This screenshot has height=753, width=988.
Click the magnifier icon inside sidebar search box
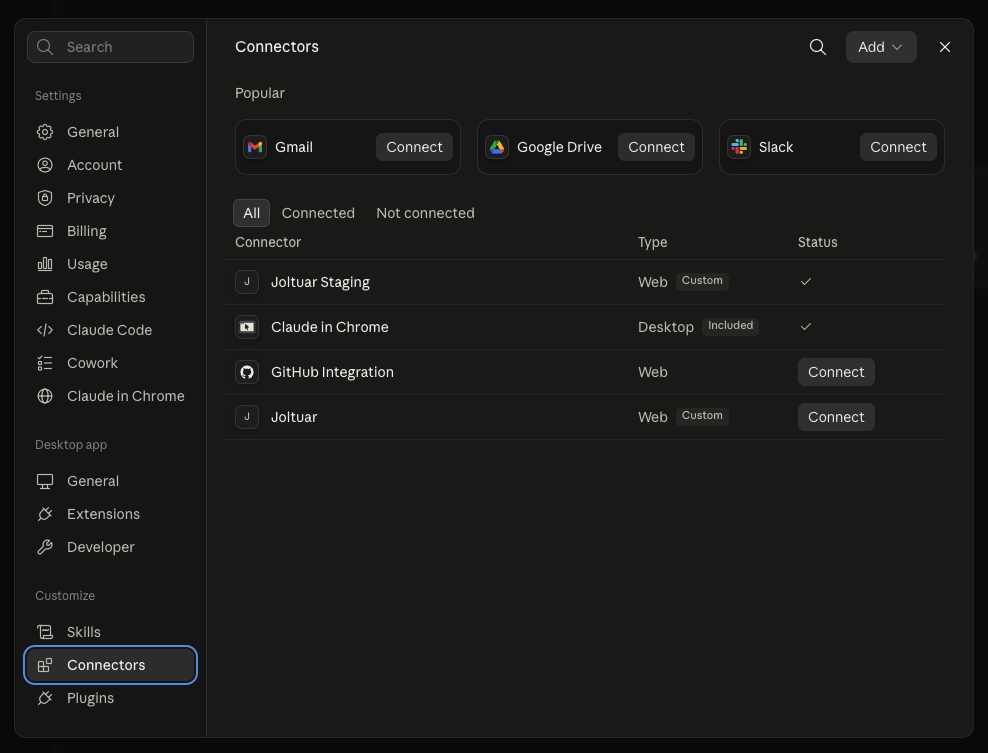(x=45, y=47)
